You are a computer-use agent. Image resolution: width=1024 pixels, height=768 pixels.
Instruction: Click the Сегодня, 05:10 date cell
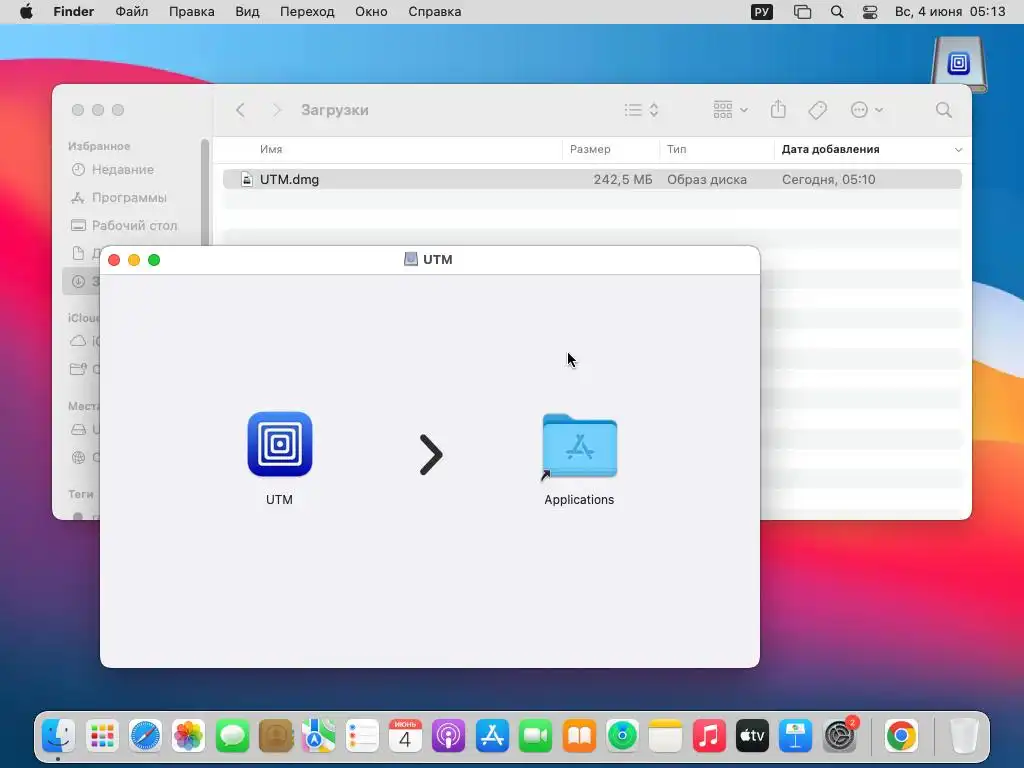[828, 180]
